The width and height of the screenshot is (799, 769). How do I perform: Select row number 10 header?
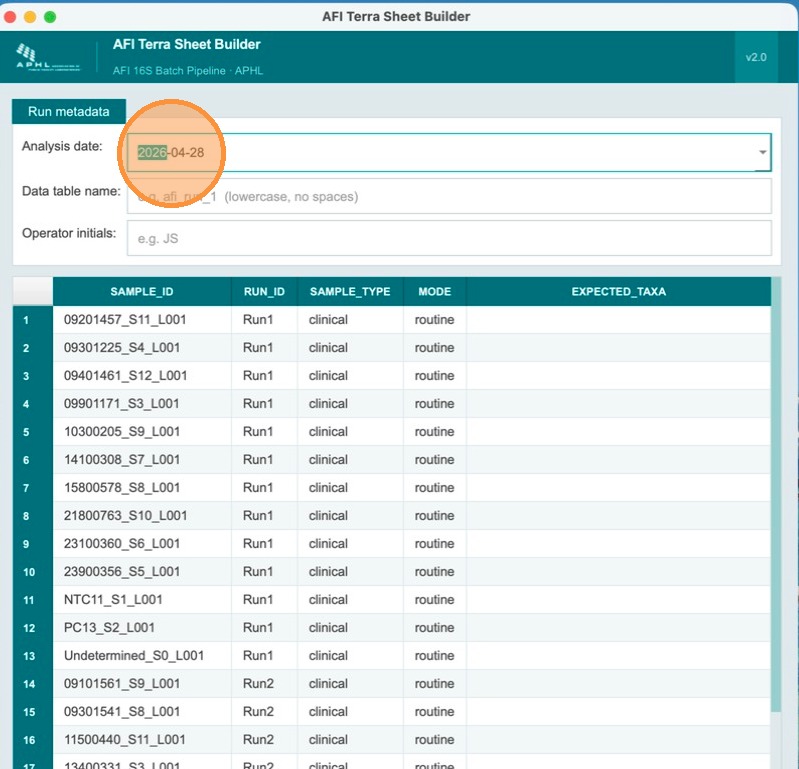point(33,572)
